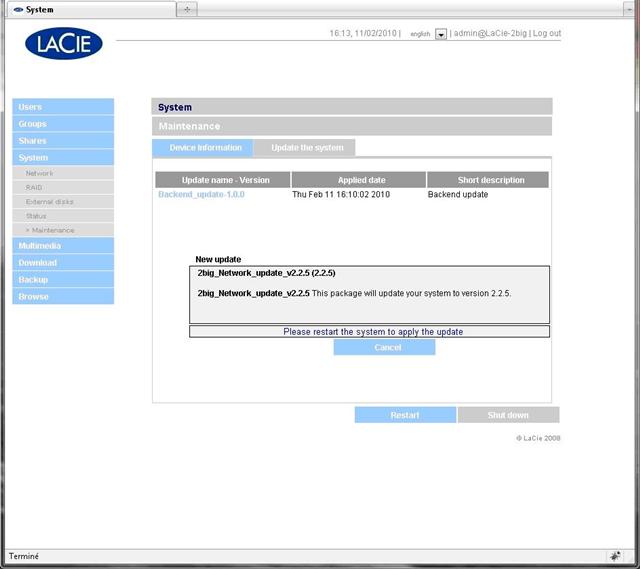Open the Shares section in sidebar

(33, 141)
